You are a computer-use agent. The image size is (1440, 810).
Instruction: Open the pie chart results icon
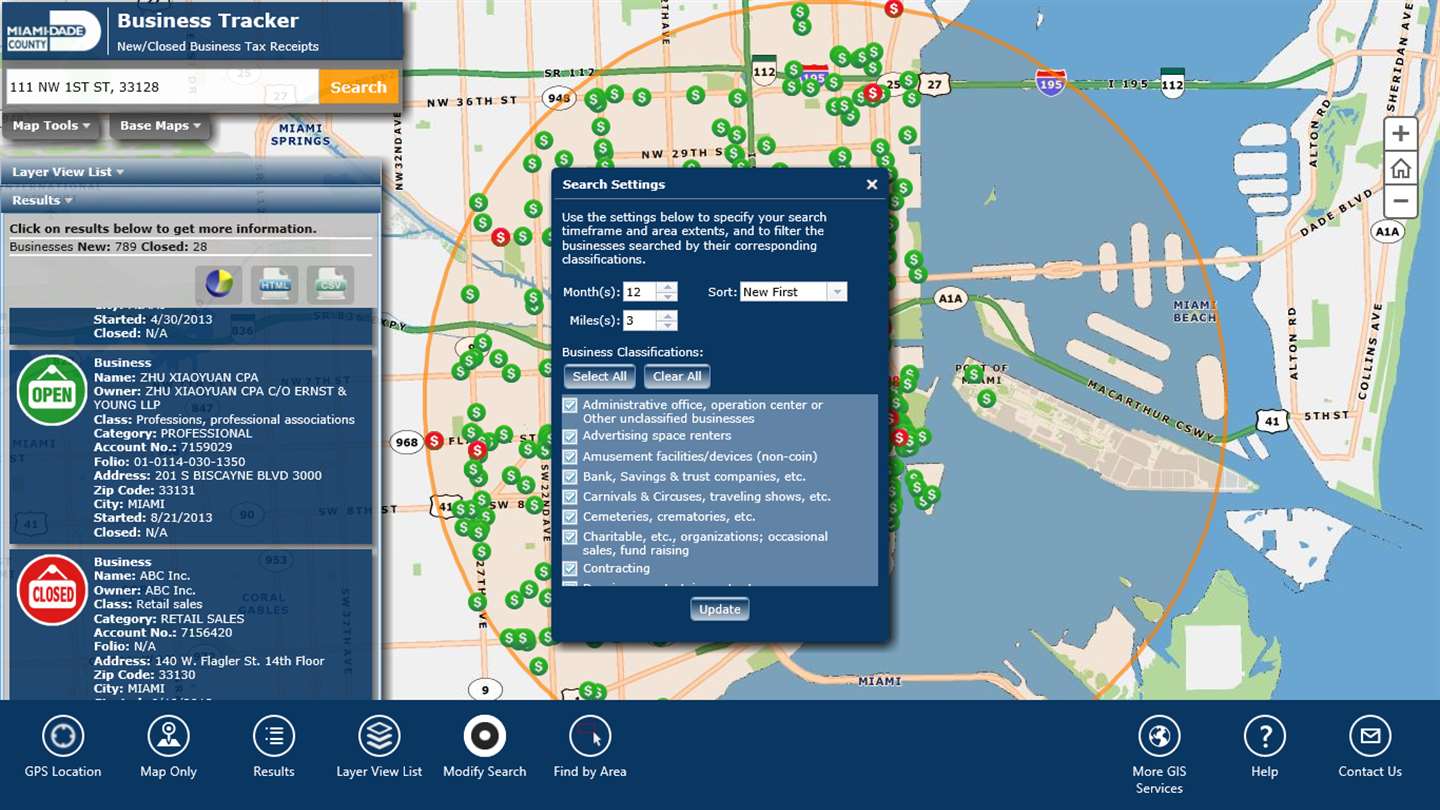click(x=219, y=285)
